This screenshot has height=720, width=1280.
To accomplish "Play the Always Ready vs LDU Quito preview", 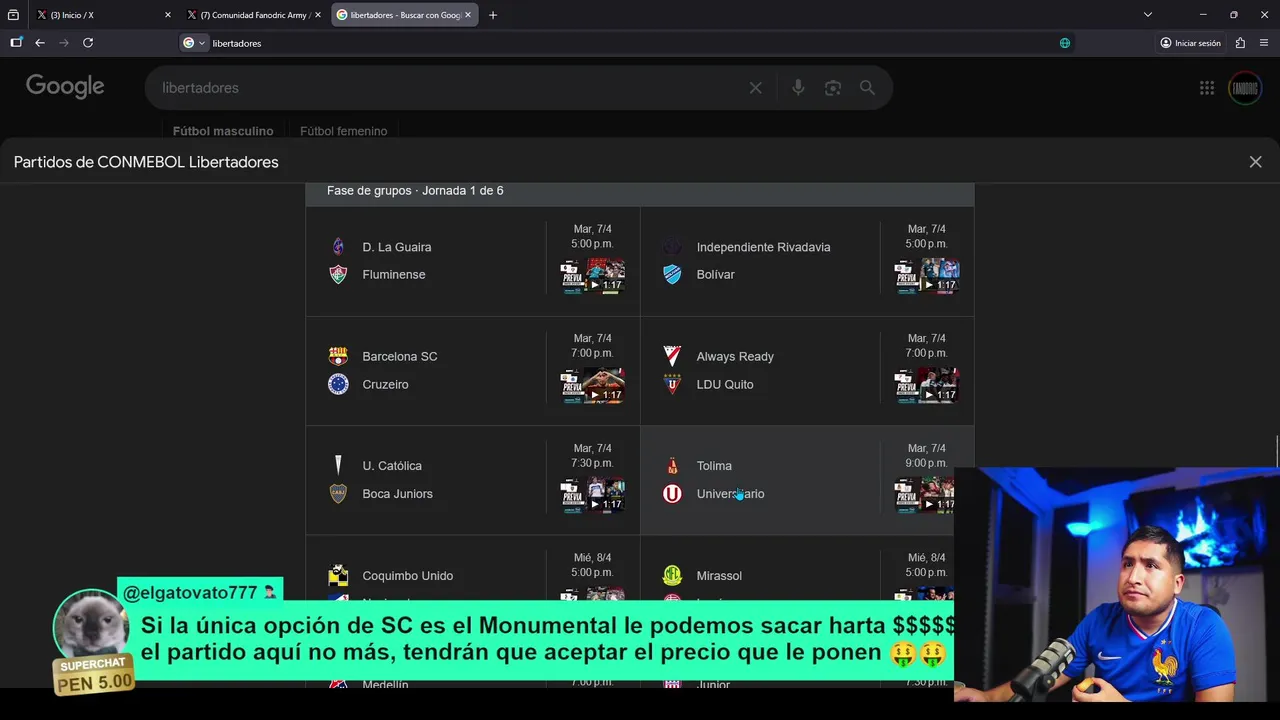I will [927, 386].
